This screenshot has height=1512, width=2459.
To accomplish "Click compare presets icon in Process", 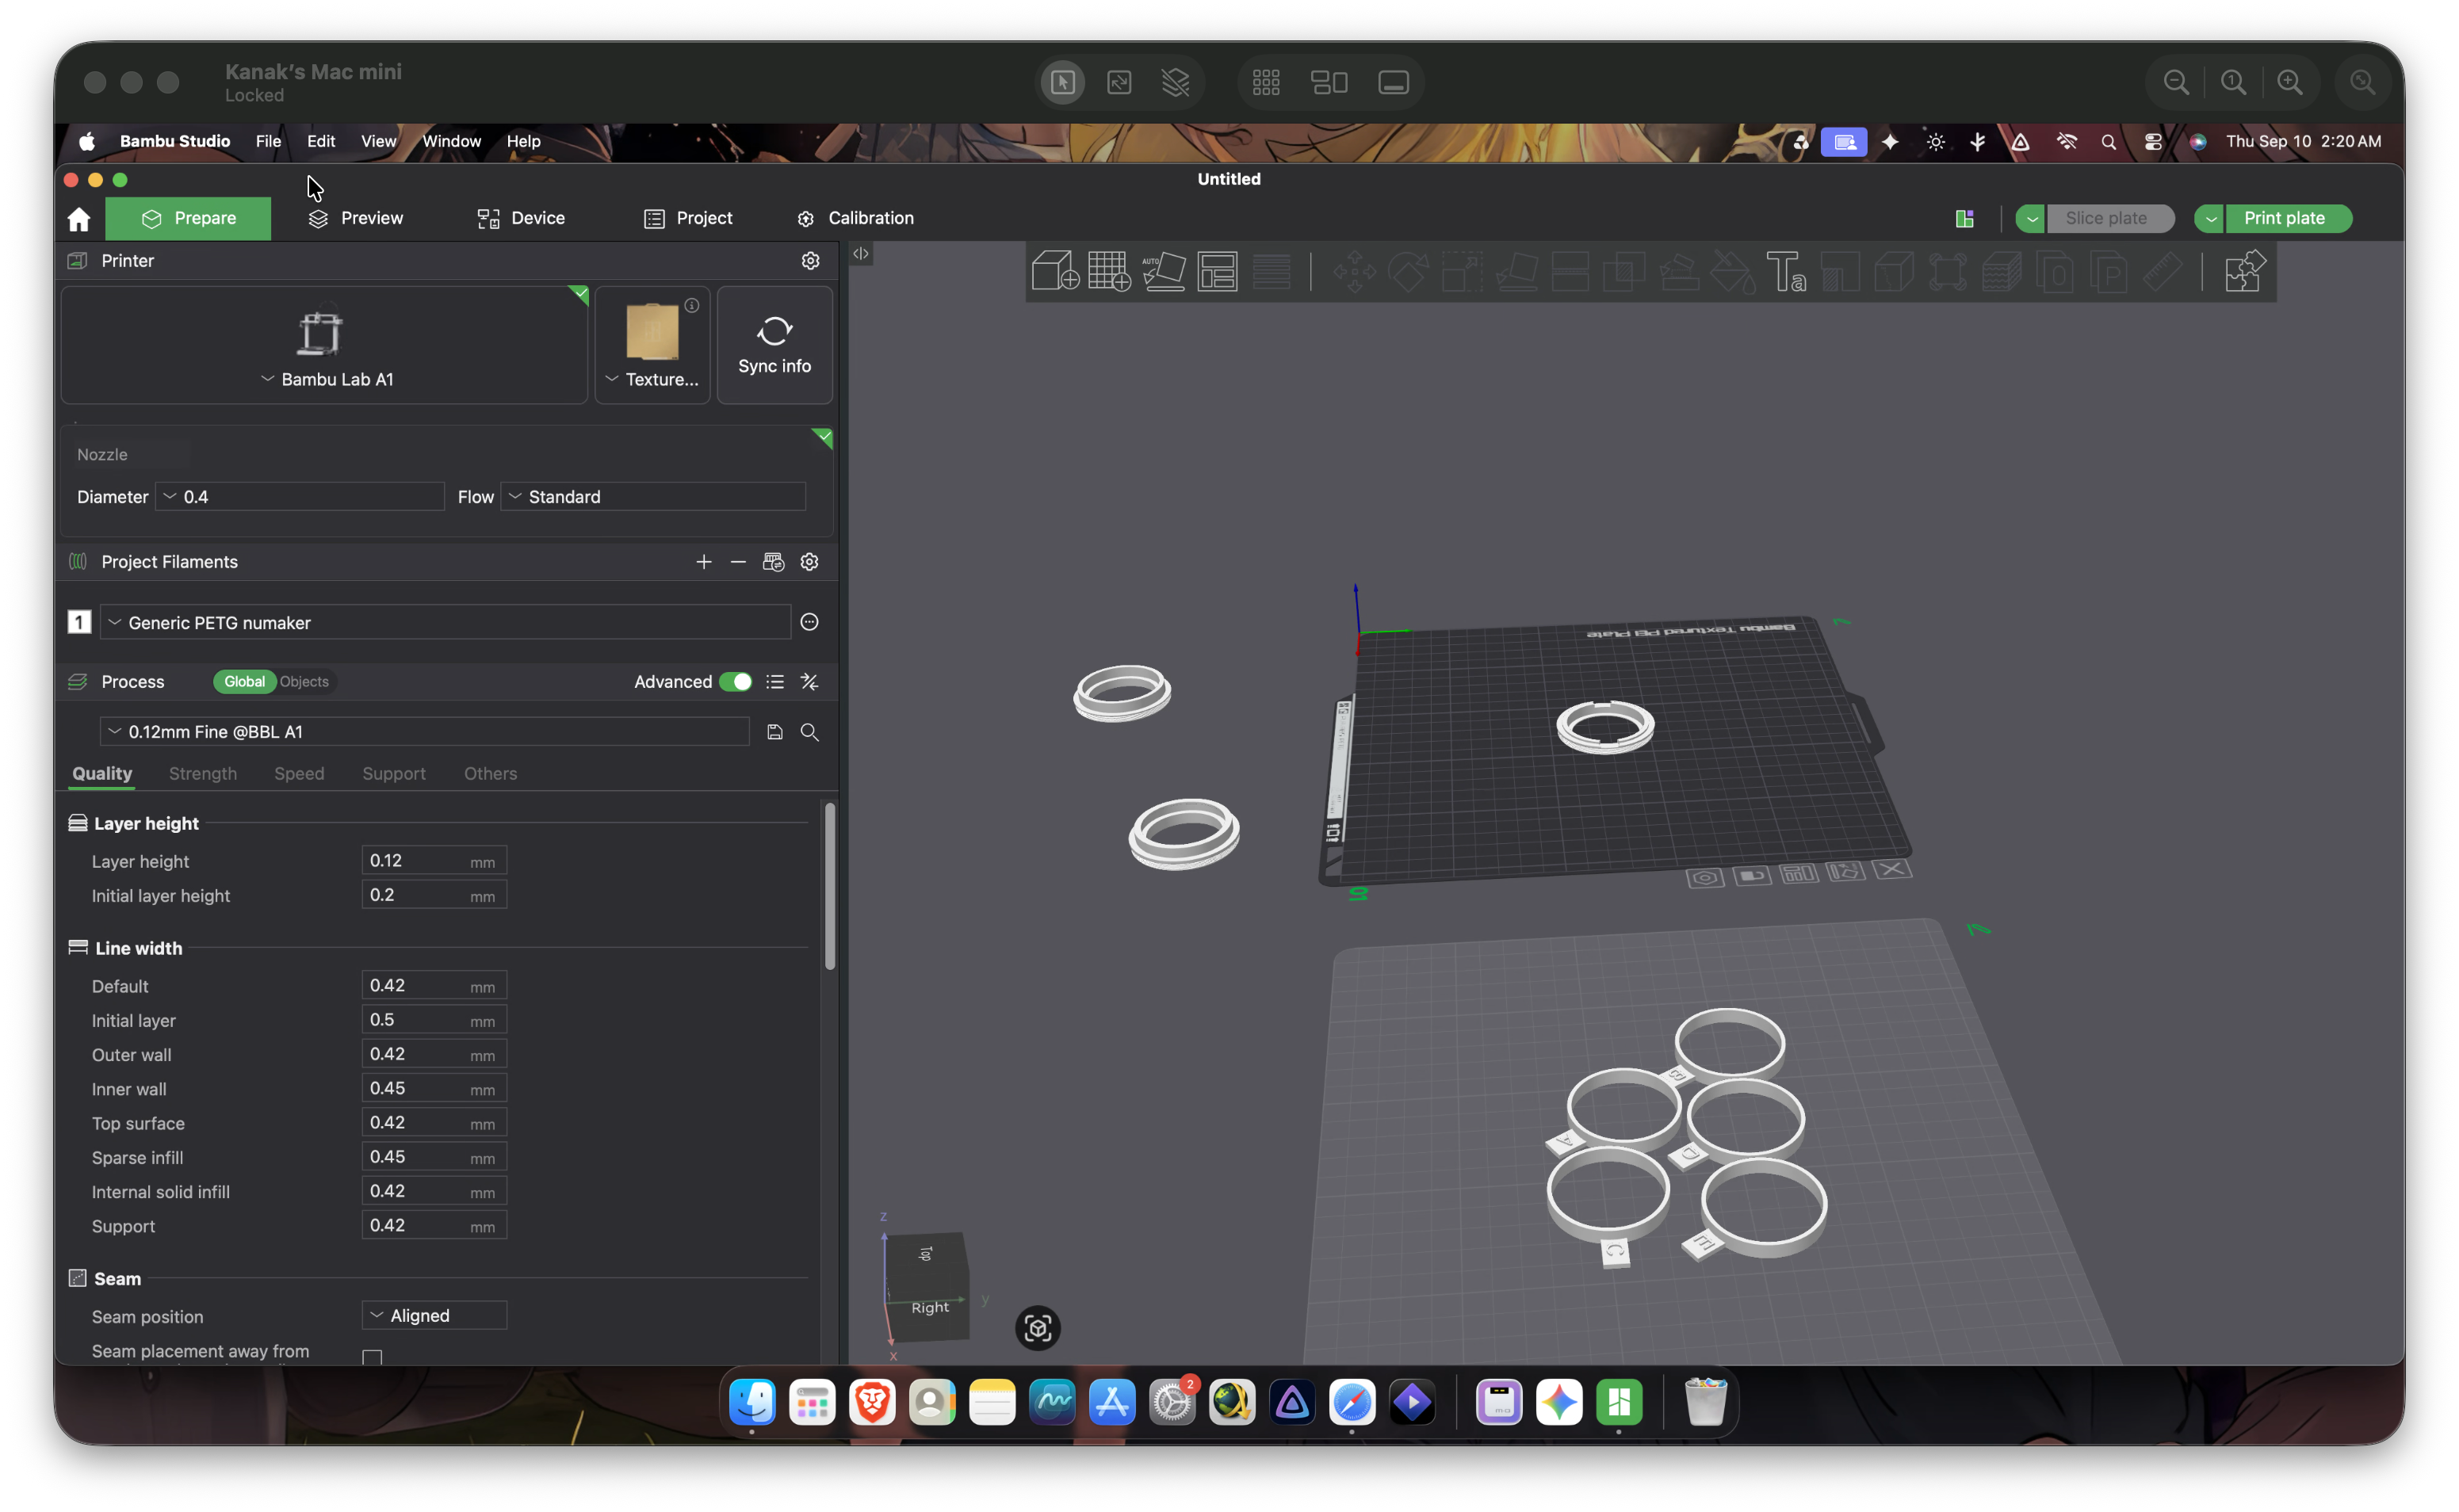I will point(809,681).
